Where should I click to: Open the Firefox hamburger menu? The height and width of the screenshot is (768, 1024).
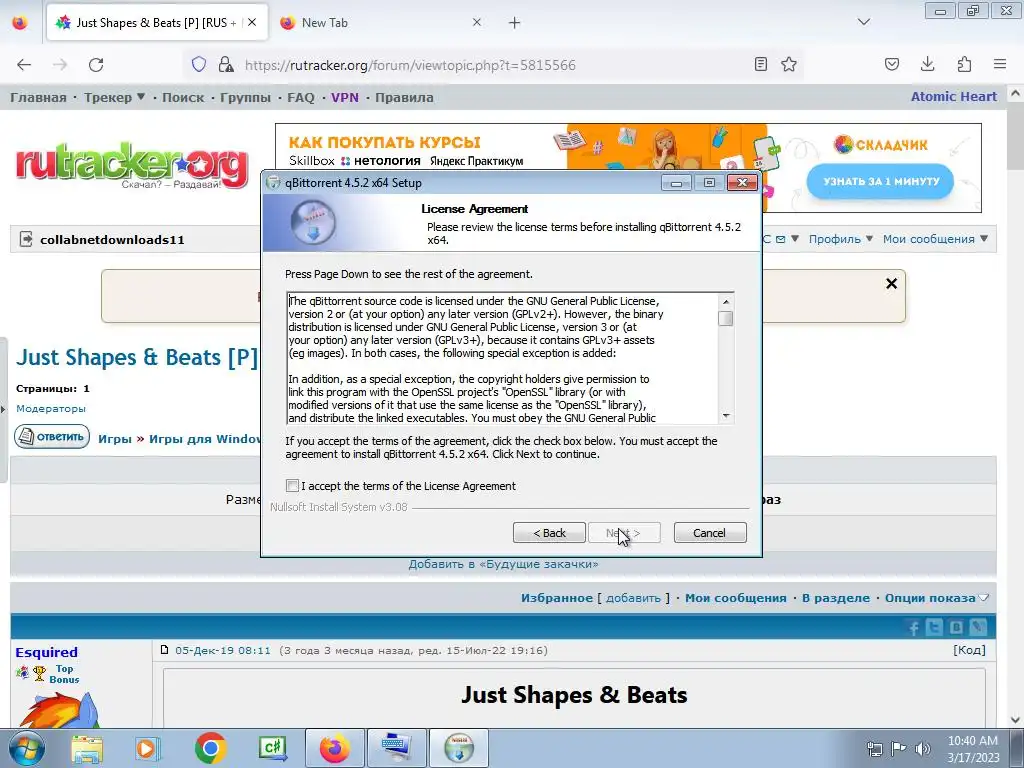coord(1000,64)
